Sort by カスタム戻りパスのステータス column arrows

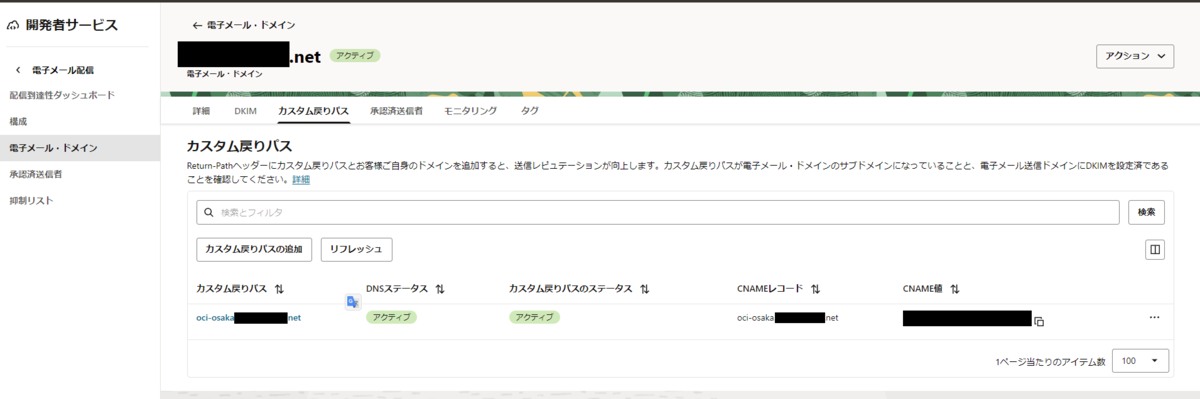pos(644,288)
